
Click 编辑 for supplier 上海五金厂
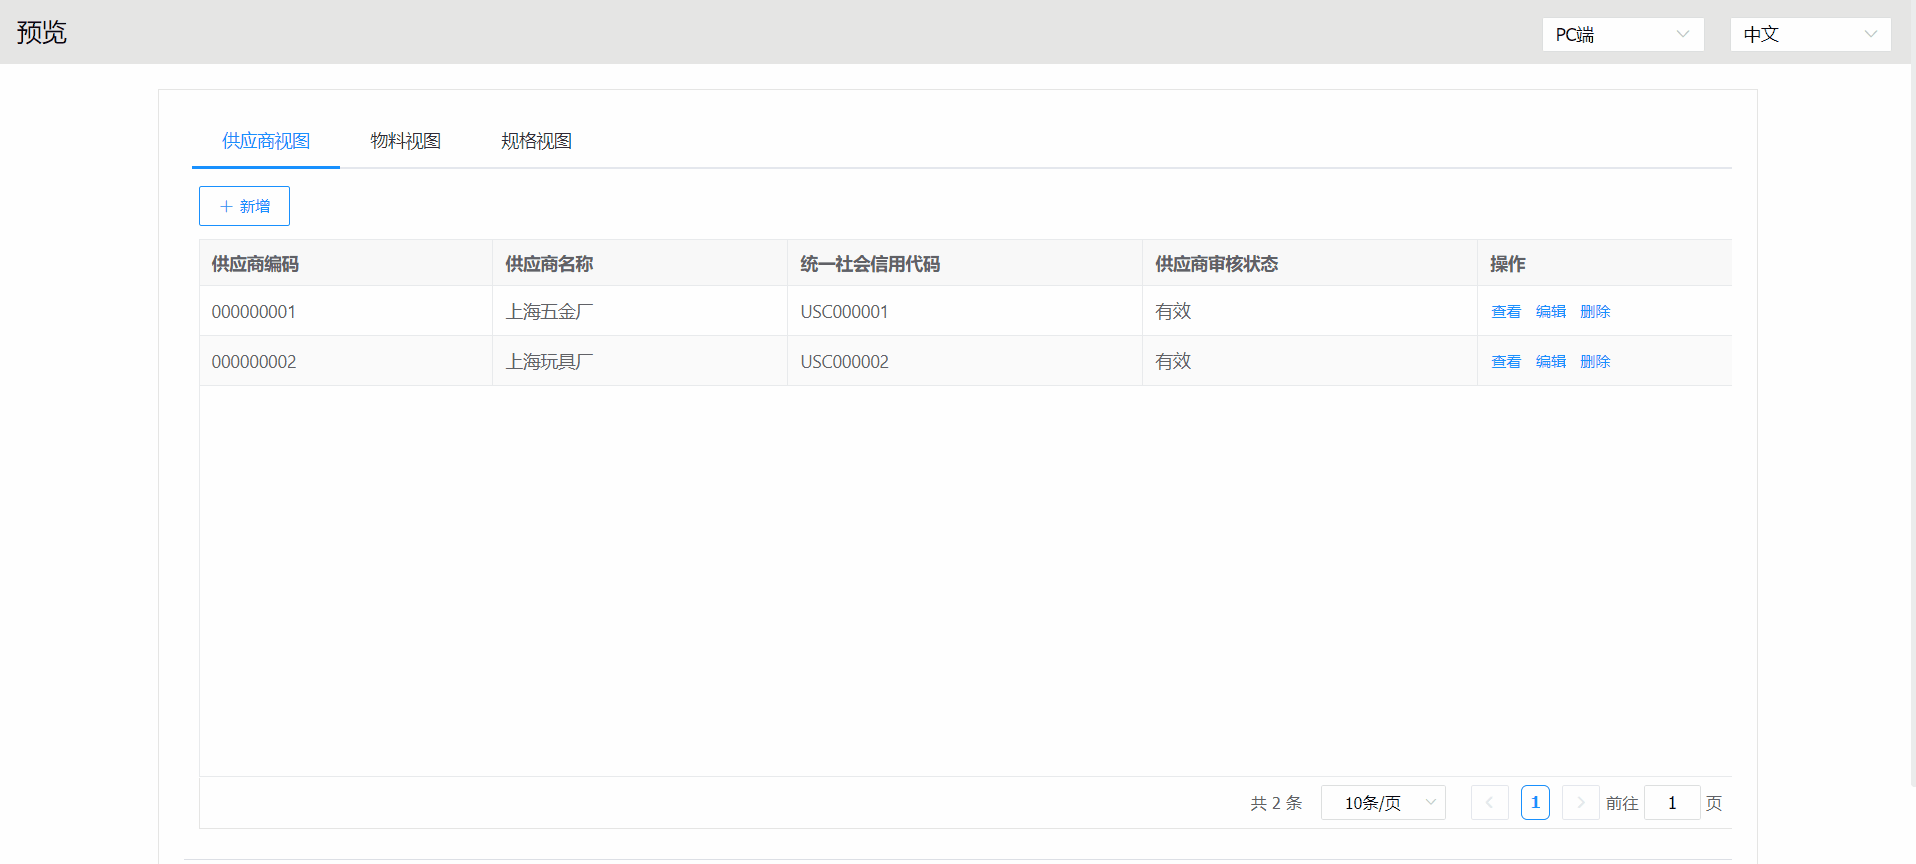tap(1550, 312)
